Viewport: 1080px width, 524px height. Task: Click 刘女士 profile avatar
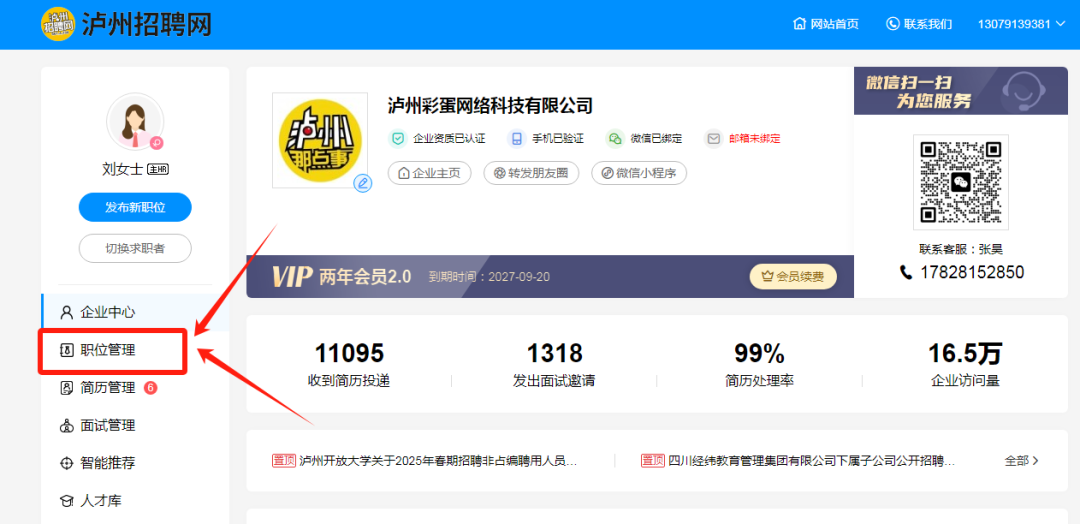135,122
